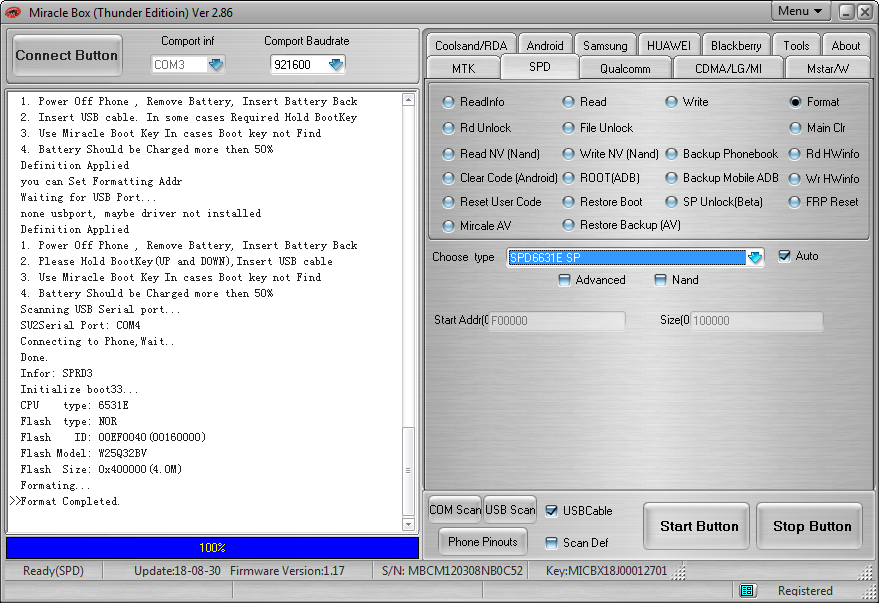Open the Android tab
879x603 pixels.
[x=545, y=45]
